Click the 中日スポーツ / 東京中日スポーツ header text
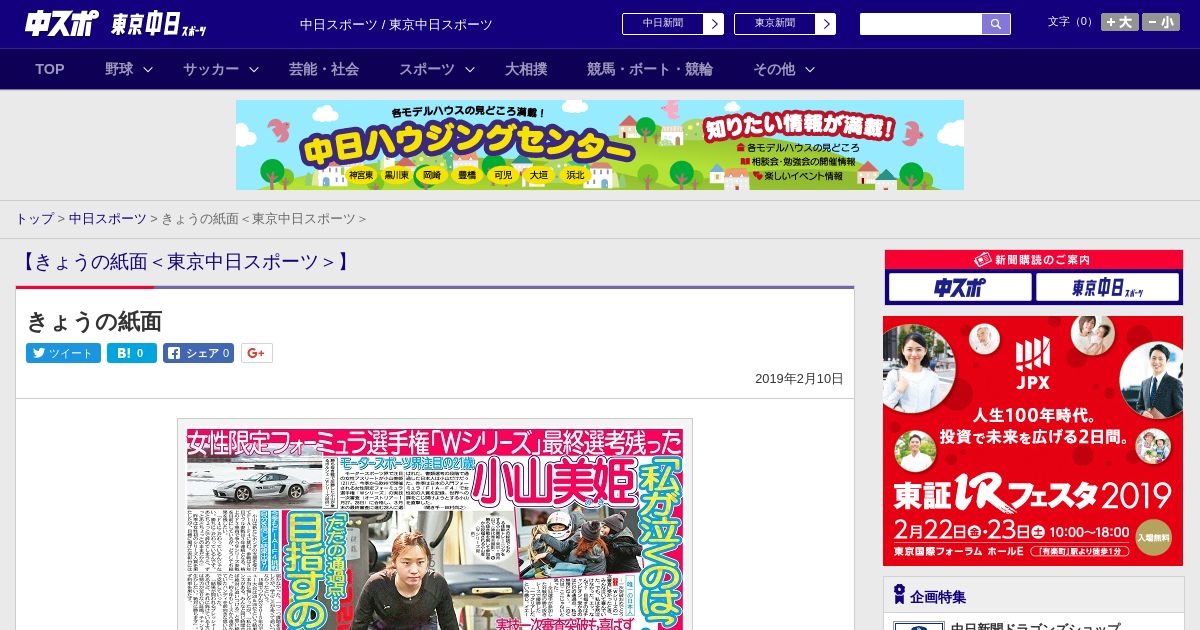This screenshot has height=630, width=1200. pyautogui.click(x=396, y=24)
